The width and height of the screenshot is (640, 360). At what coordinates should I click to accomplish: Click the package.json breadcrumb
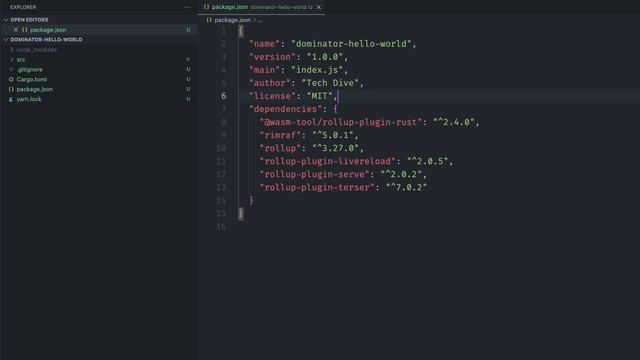coord(232,20)
